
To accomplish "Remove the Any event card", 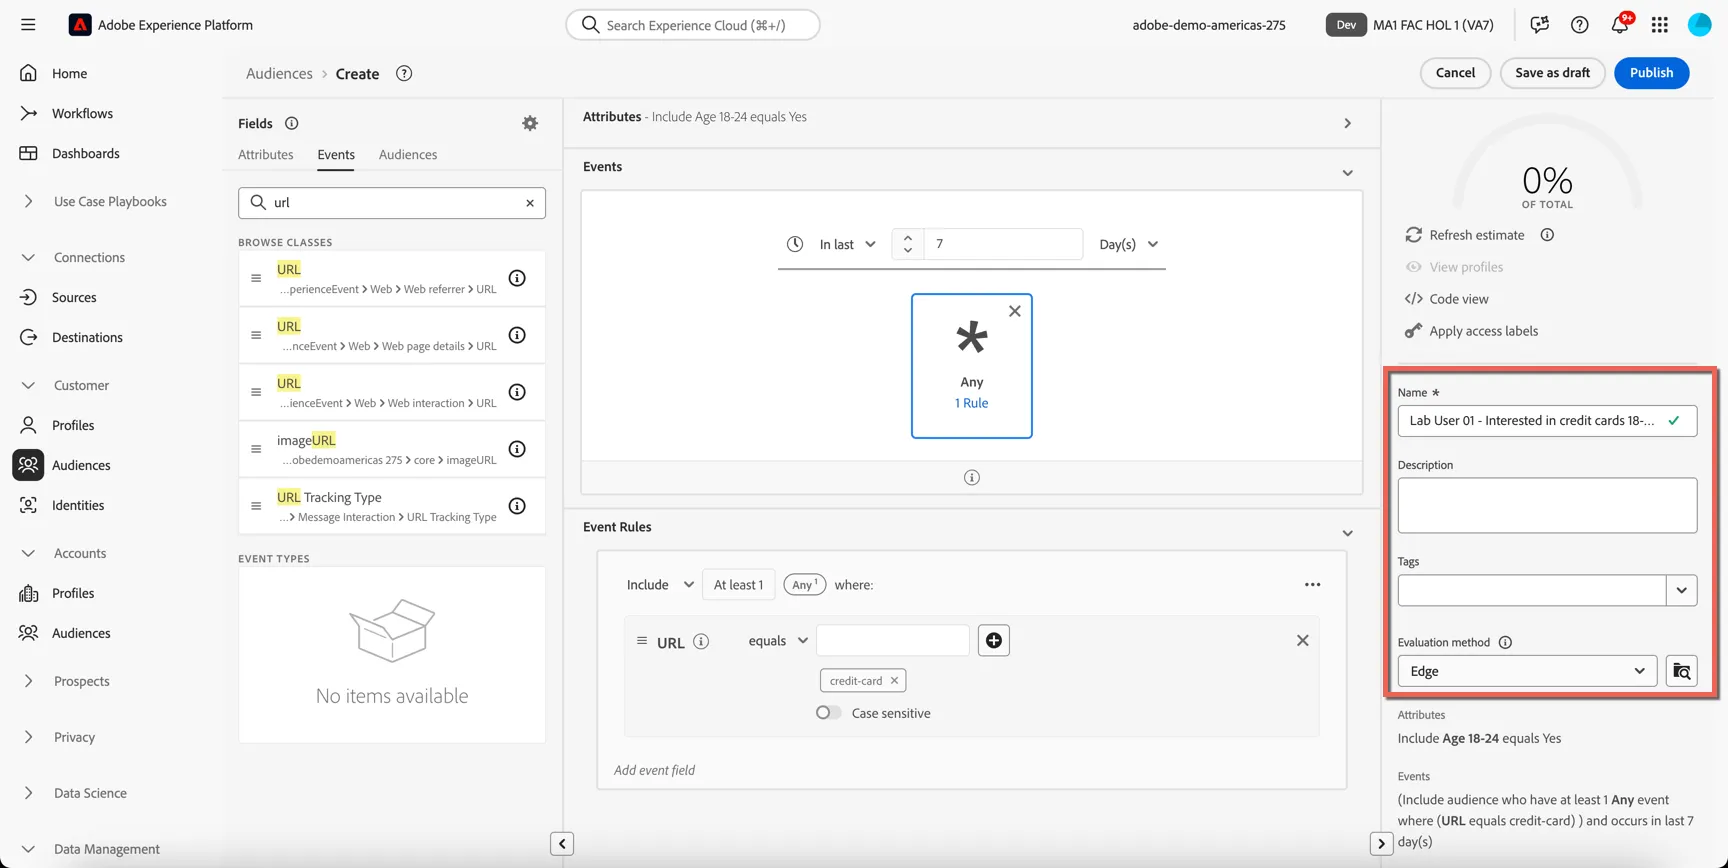I will click(1015, 311).
